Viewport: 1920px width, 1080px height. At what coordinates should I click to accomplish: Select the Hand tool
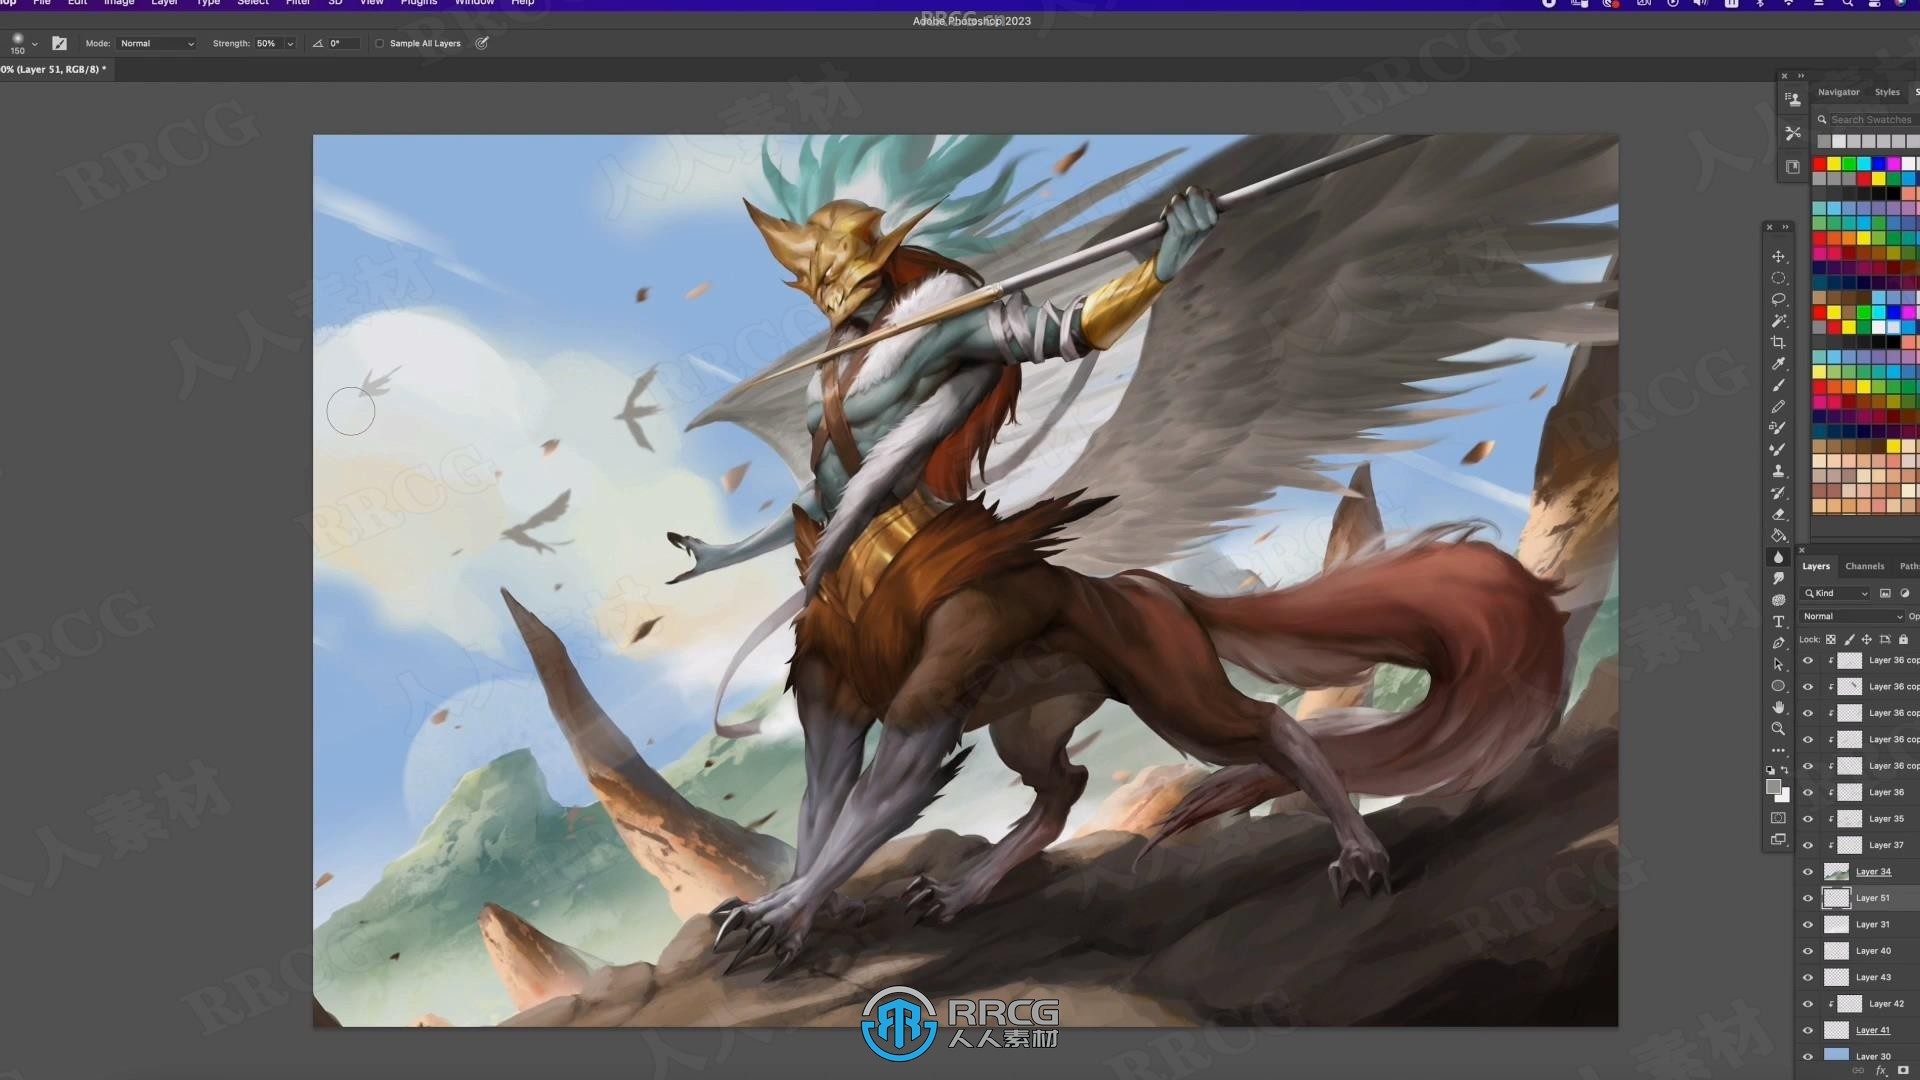click(1778, 707)
